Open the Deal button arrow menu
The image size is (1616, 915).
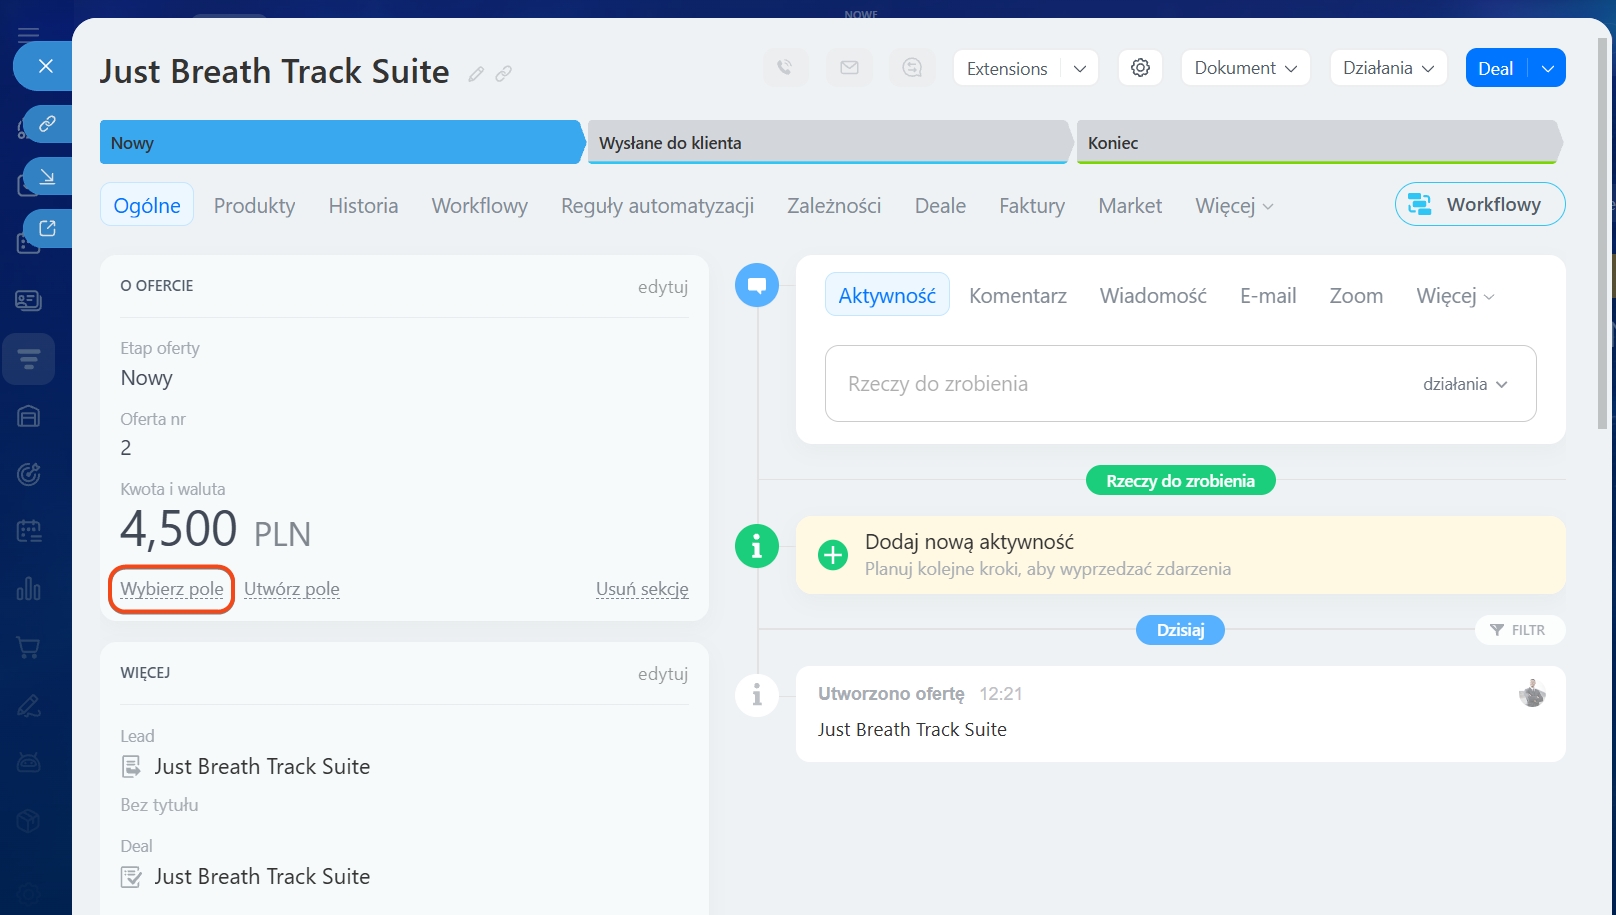[1547, 69]
